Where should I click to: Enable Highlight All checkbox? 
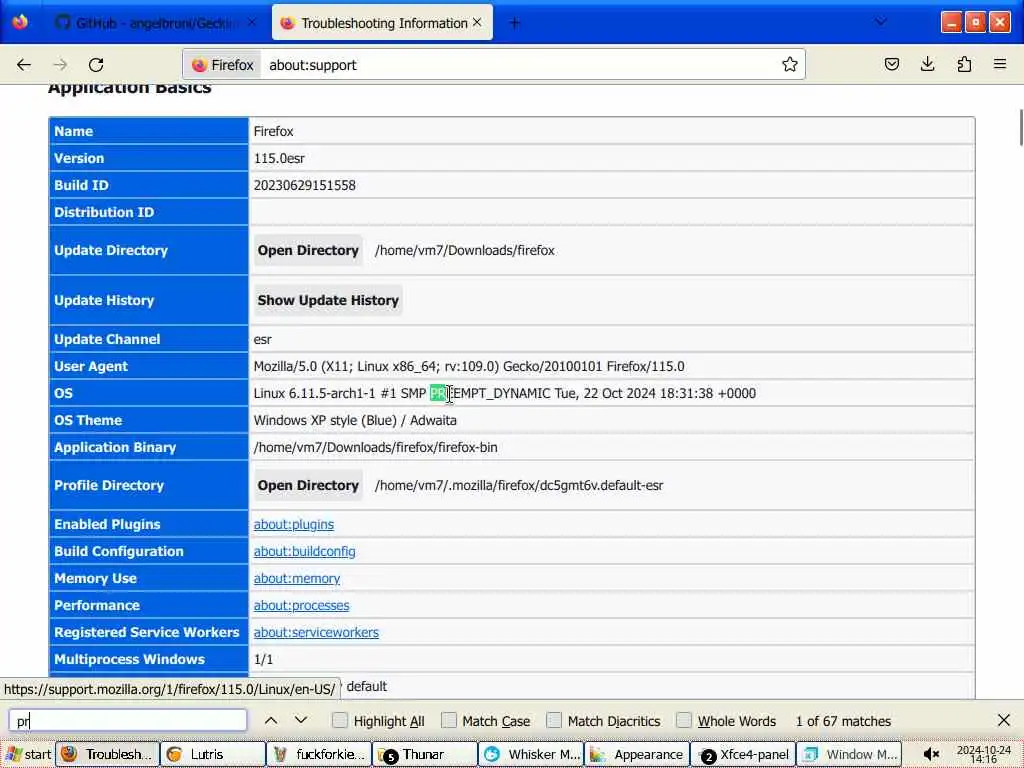340,720
